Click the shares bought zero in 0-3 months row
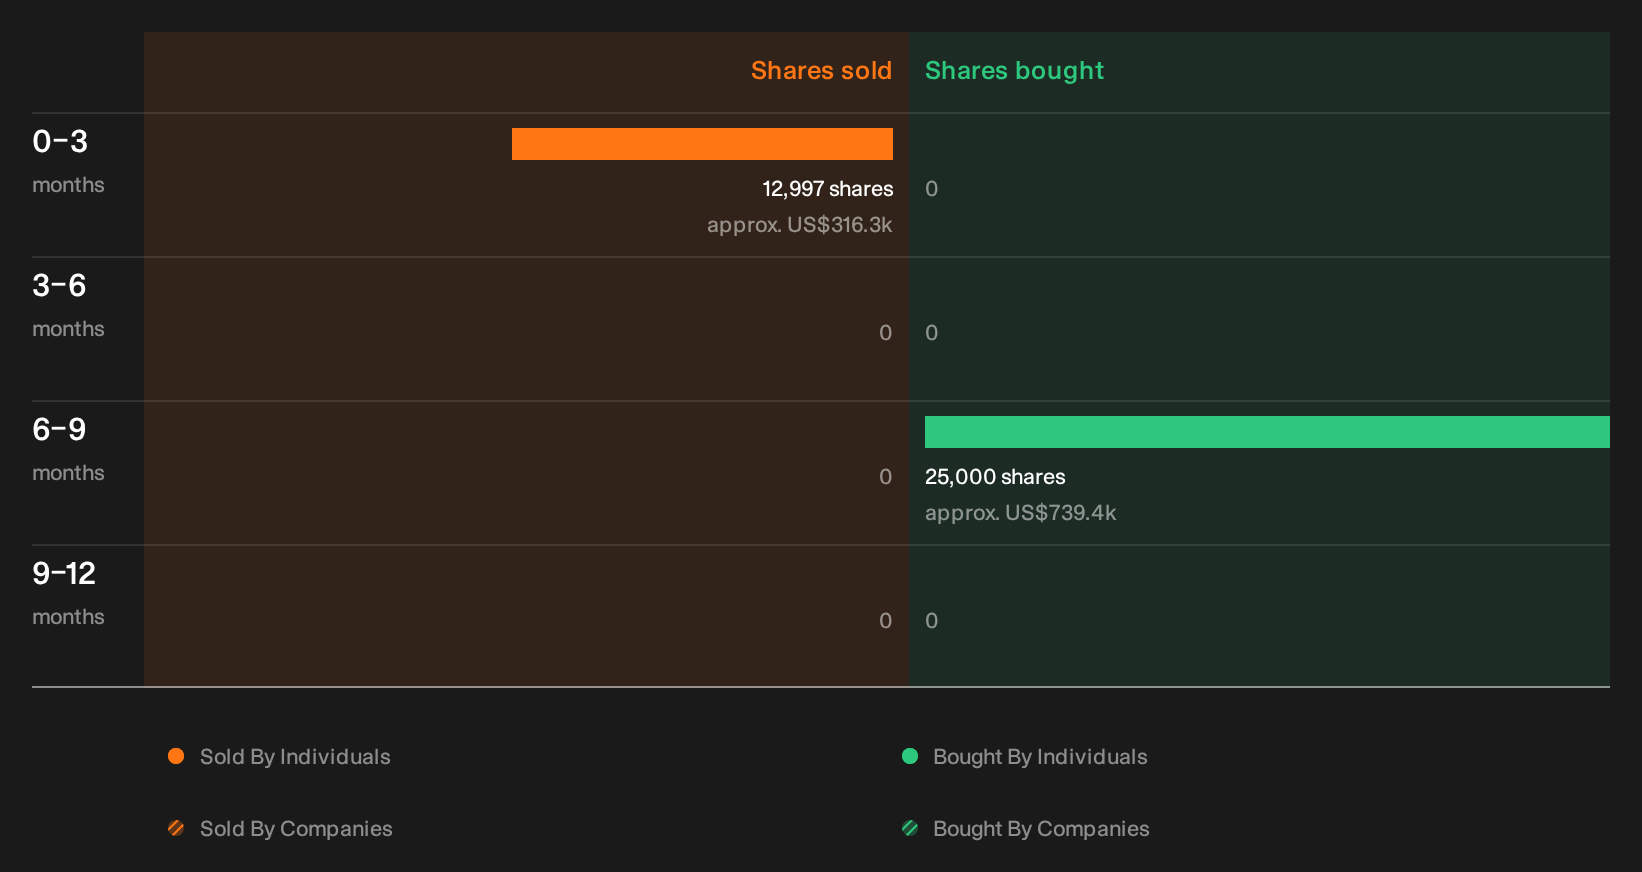Image resolution: width=1642 pixels, height=872 pixels. pos(931,189)
